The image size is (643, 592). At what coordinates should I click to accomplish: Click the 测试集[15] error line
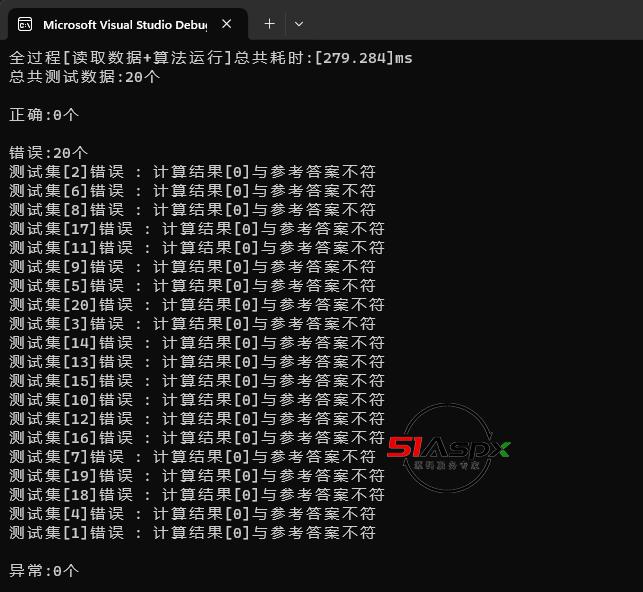[197, 381]
